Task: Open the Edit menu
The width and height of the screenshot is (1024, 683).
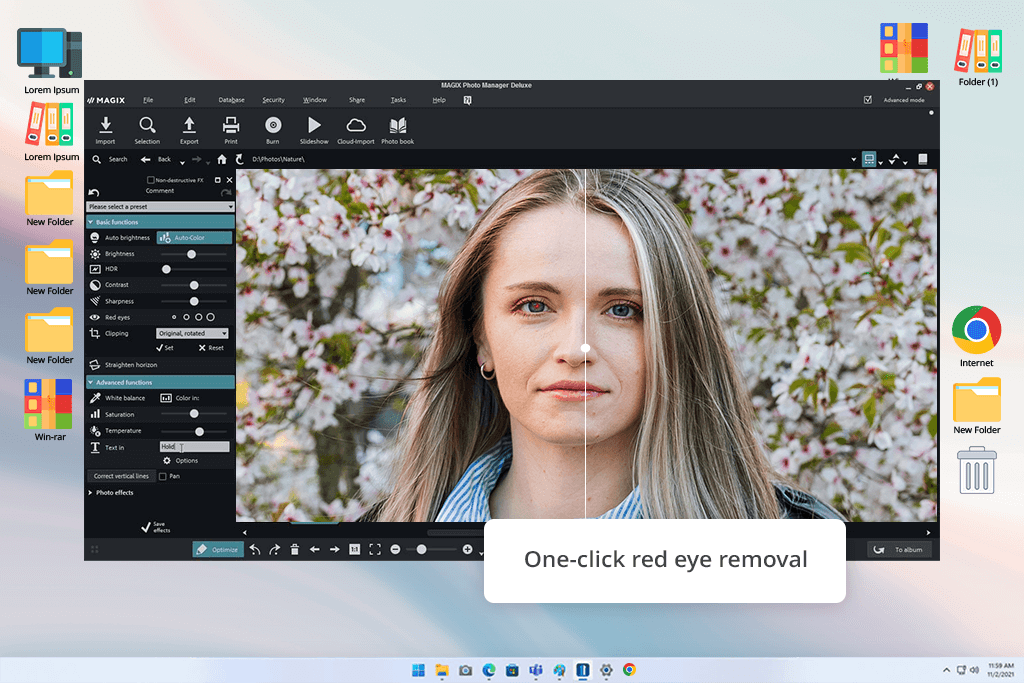Action: coord(190,100)
